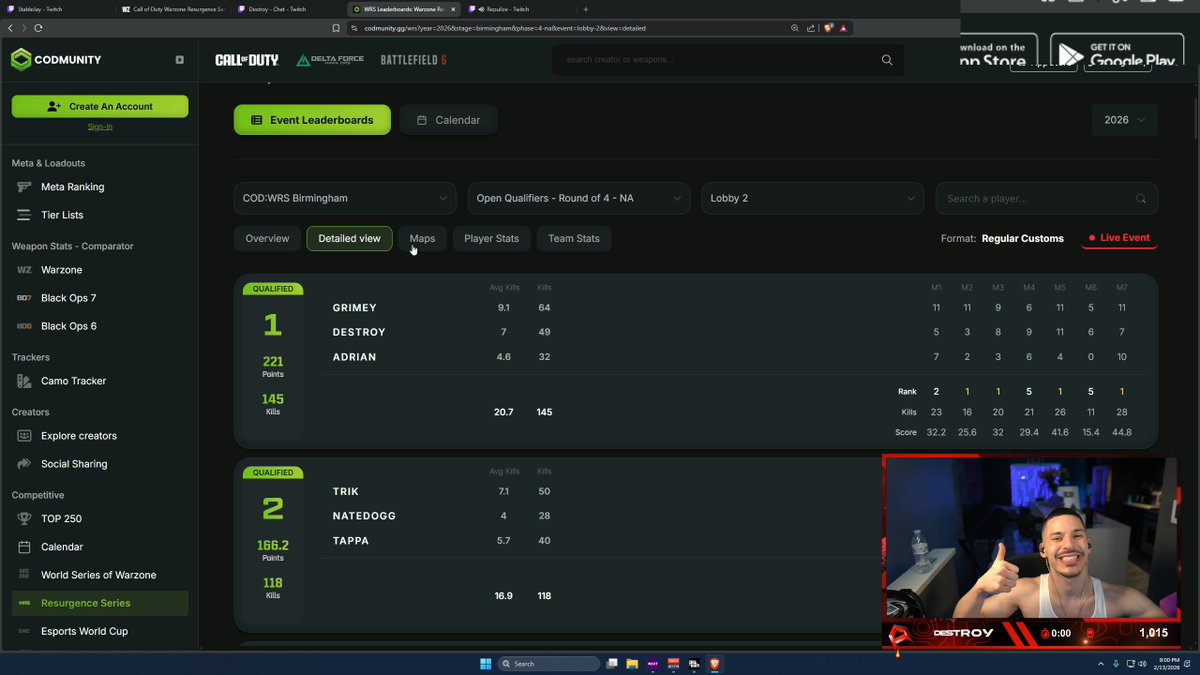Reload the browser page
1200x675 pixels.
[38, 28]
